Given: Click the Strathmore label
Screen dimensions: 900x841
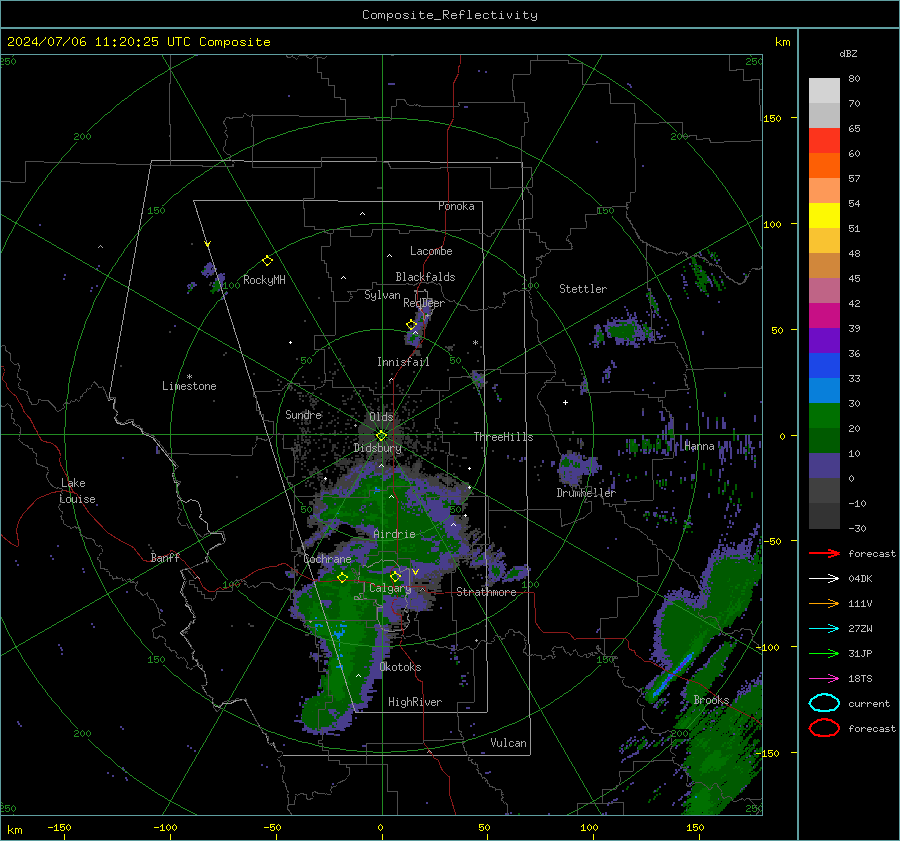Looking at the screenshot, I should point(487,592).
